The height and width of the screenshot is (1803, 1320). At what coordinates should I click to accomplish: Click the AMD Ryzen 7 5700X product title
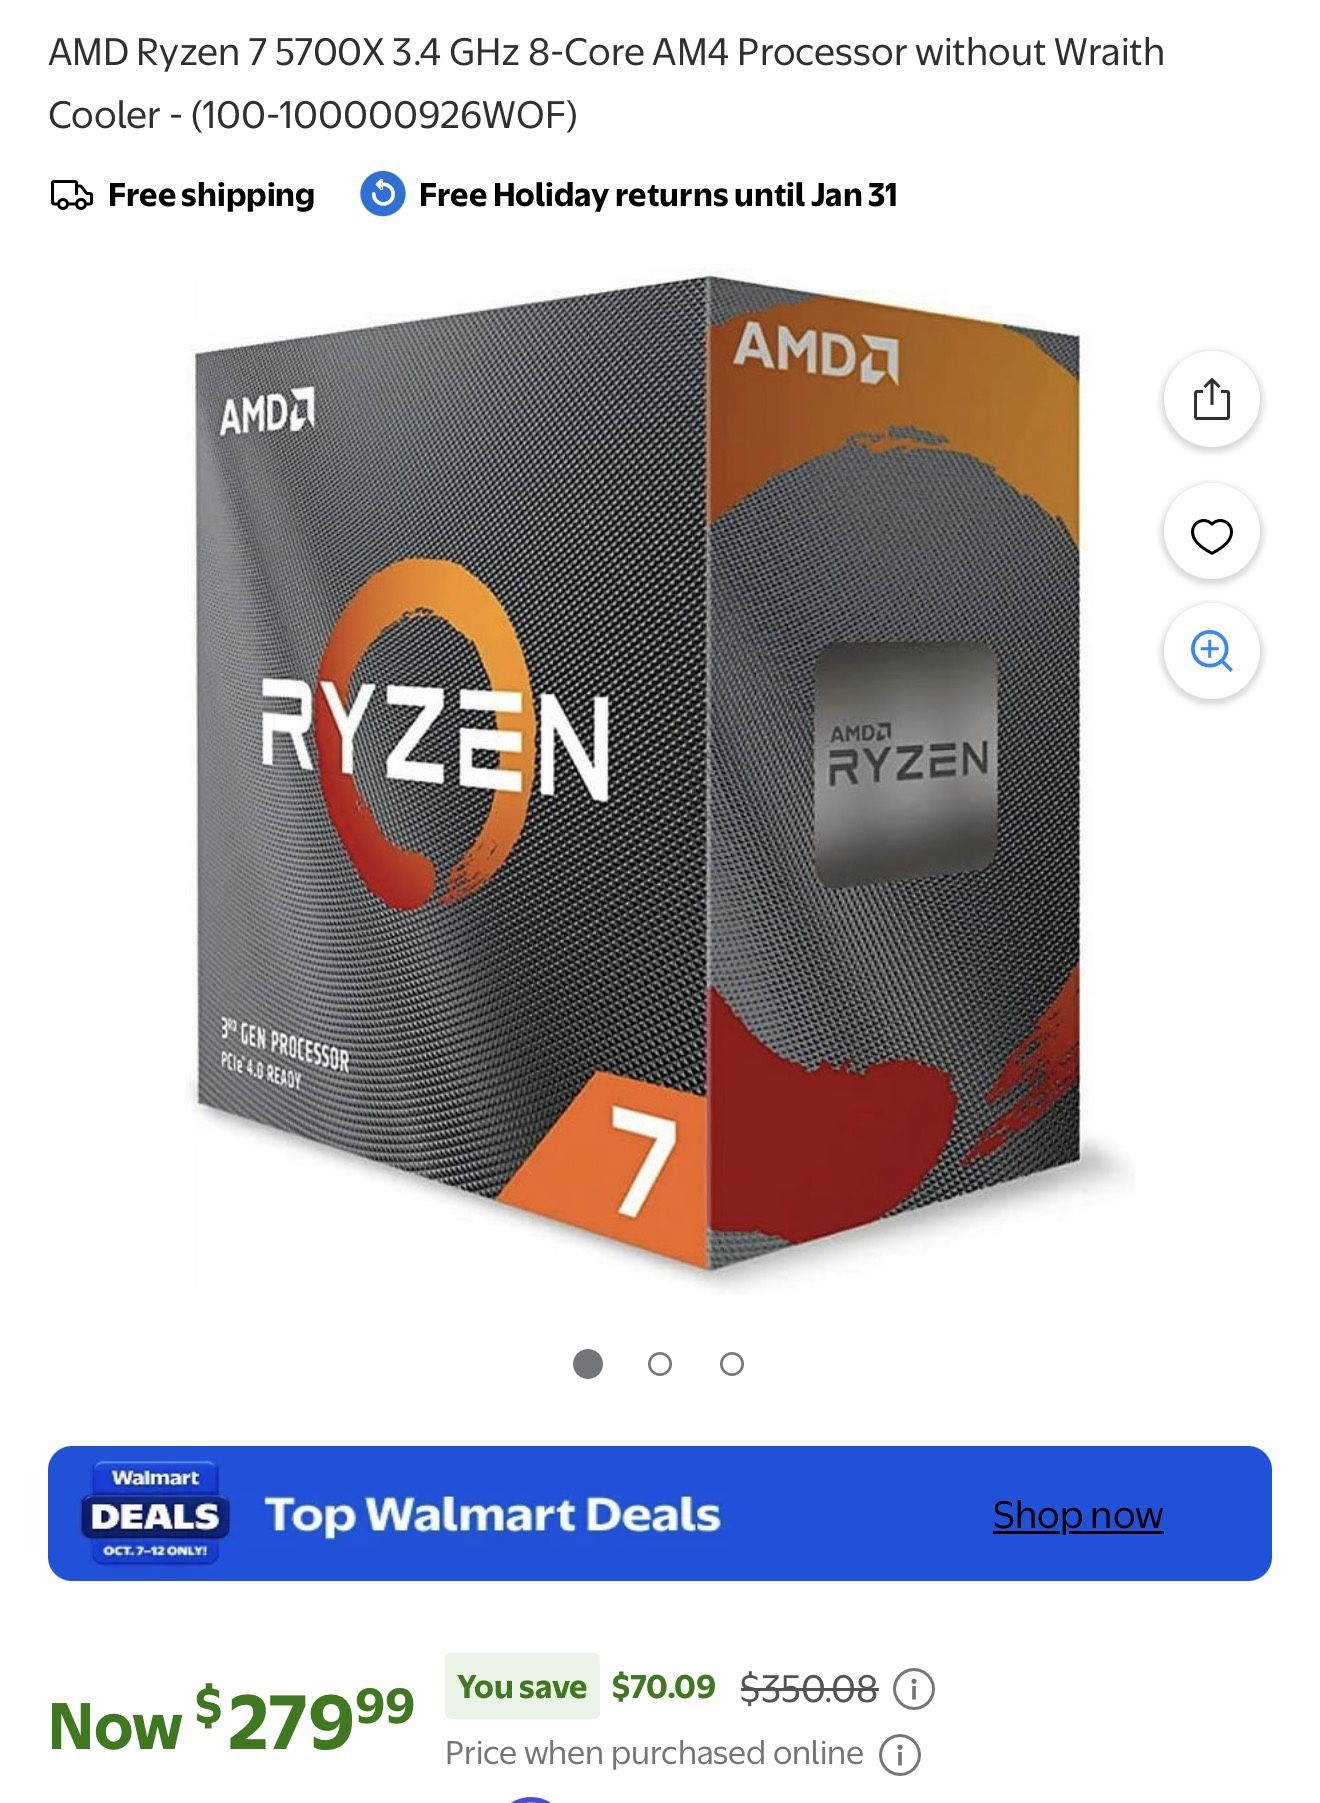(x=606, y=83)
